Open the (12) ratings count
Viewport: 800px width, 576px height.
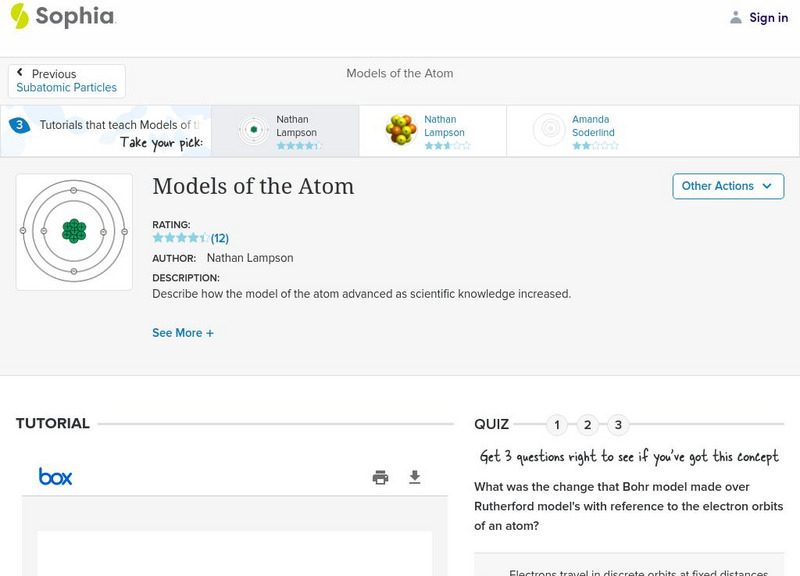coord(220,238)
